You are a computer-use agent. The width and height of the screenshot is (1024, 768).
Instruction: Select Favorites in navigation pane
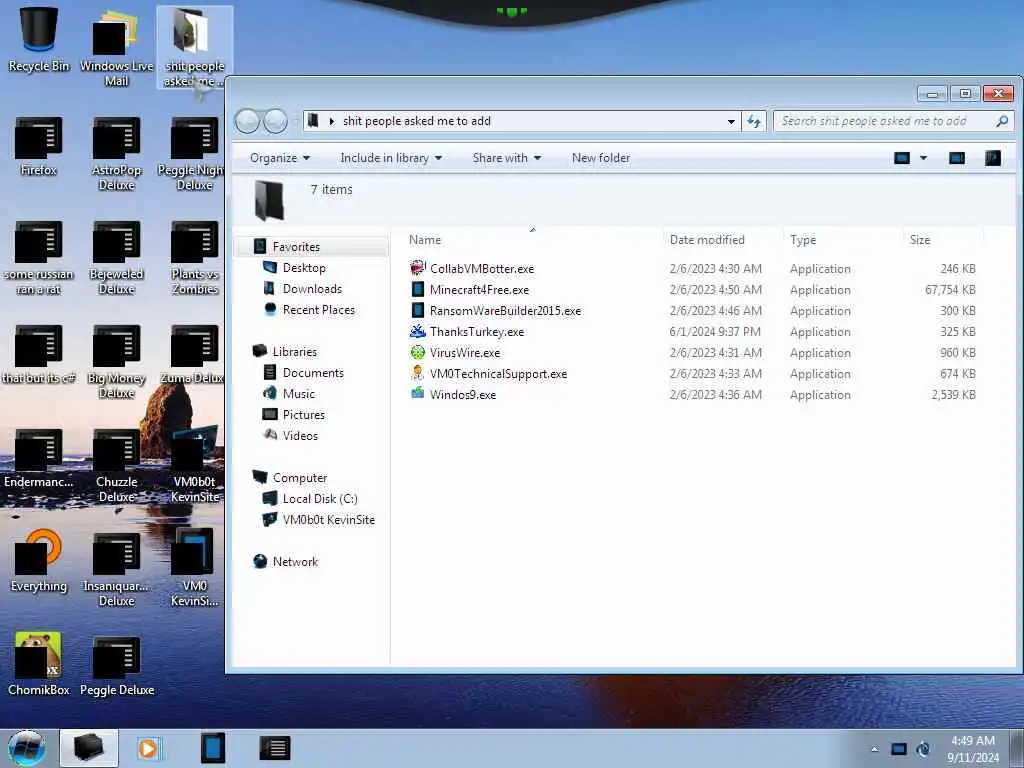point(296,247)
